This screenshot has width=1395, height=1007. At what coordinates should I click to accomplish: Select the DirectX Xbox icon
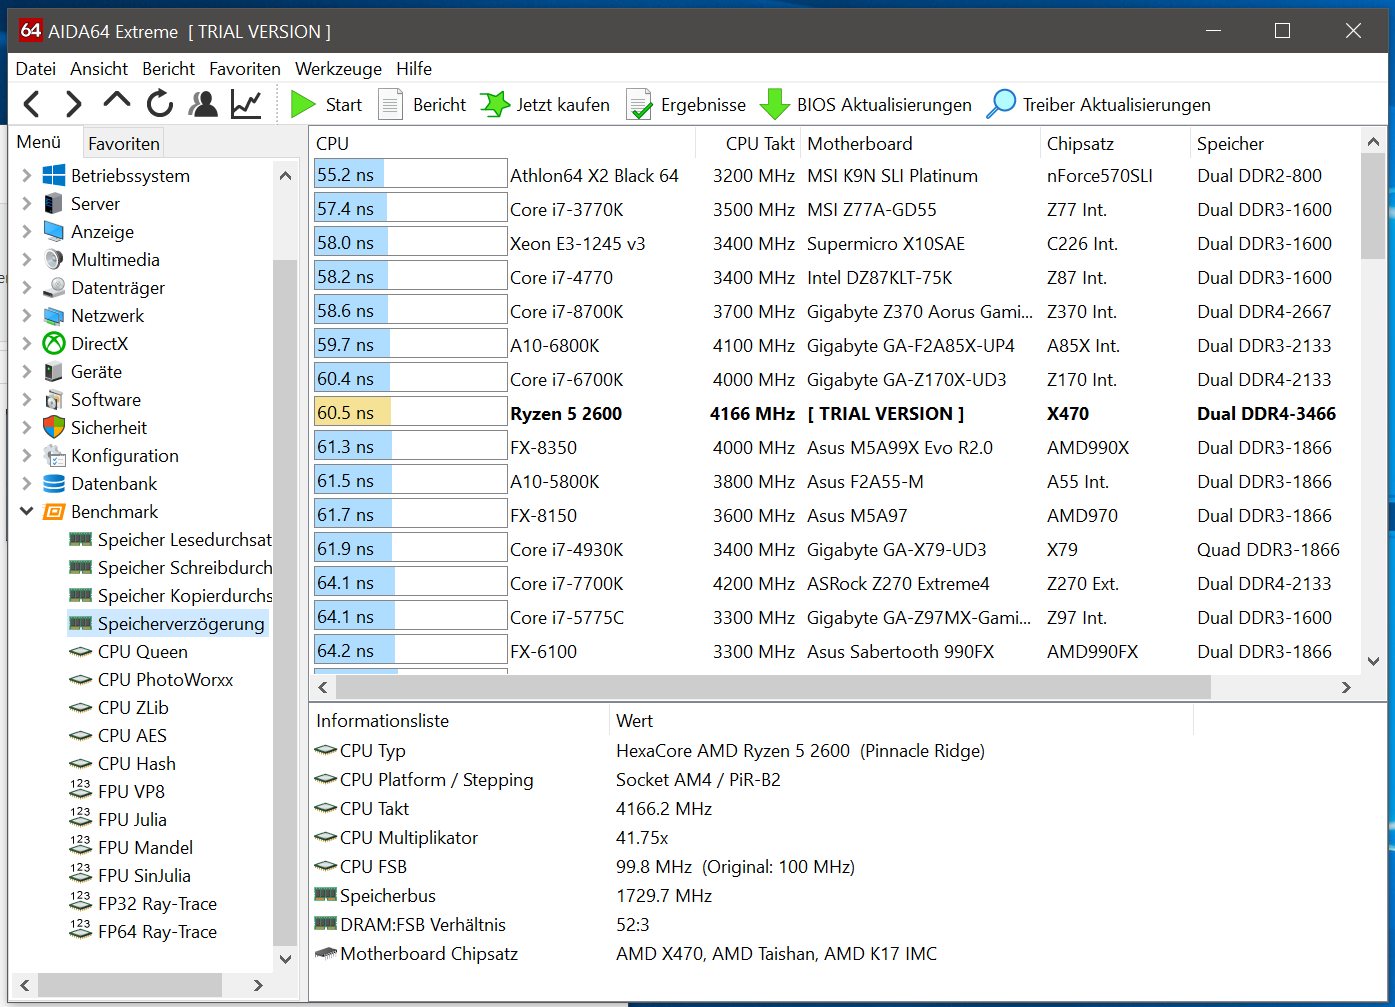click(x=54, y=343)
